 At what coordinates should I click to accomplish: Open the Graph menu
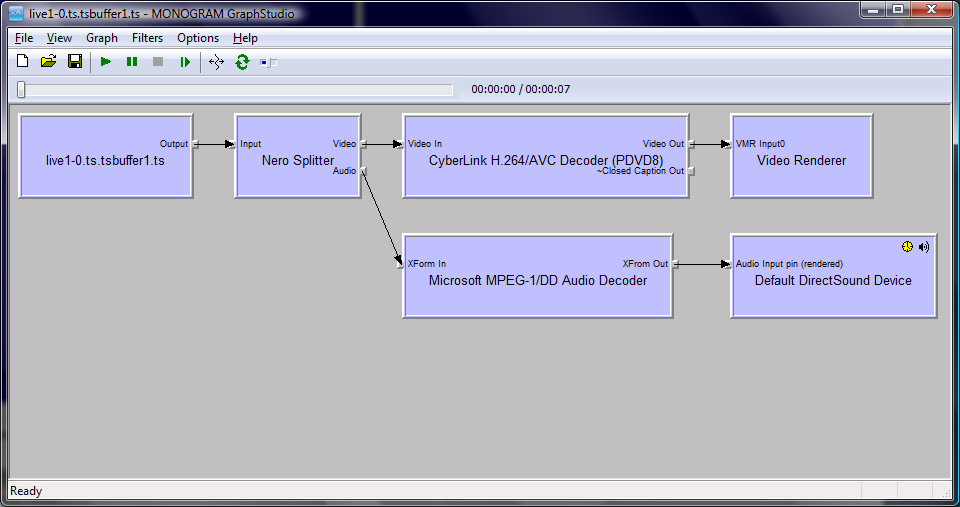coord(102,38)
